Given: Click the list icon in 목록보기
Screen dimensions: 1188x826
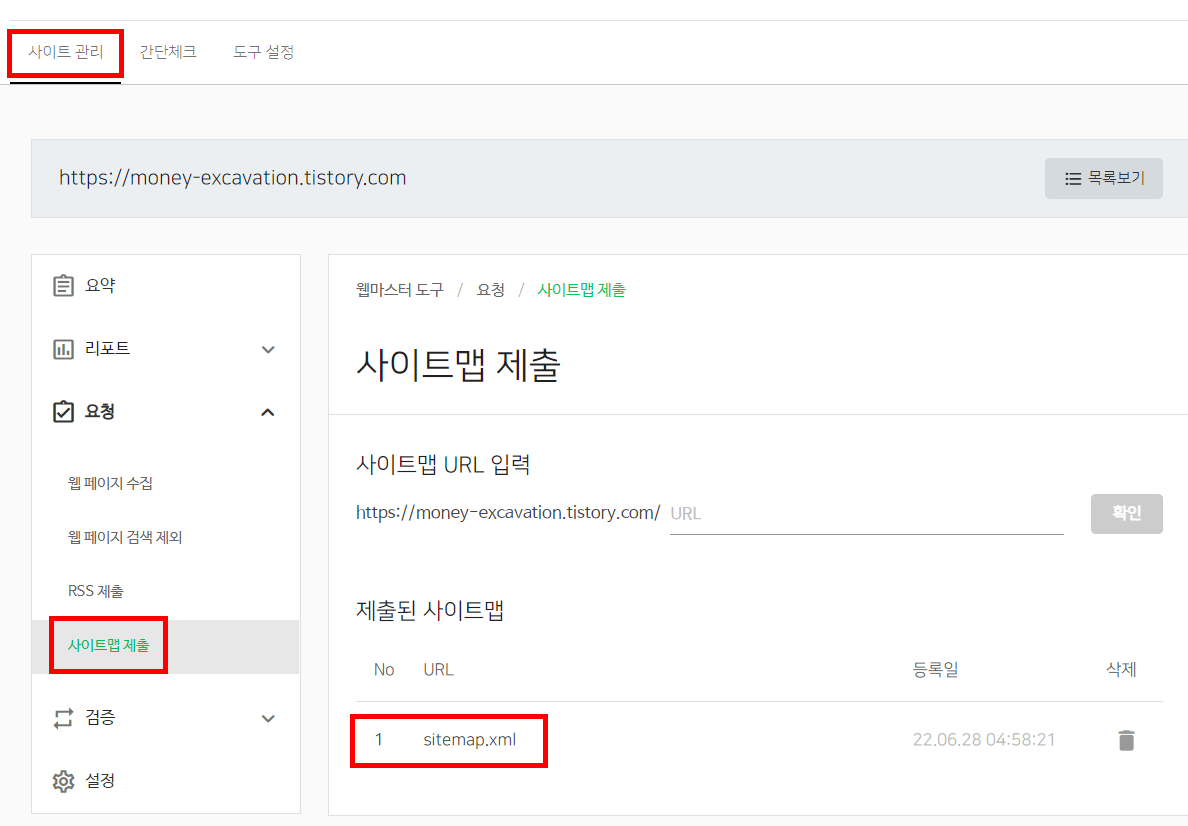Looking at the screenshot, I should pyautogui.click(x=1073, y=179).
